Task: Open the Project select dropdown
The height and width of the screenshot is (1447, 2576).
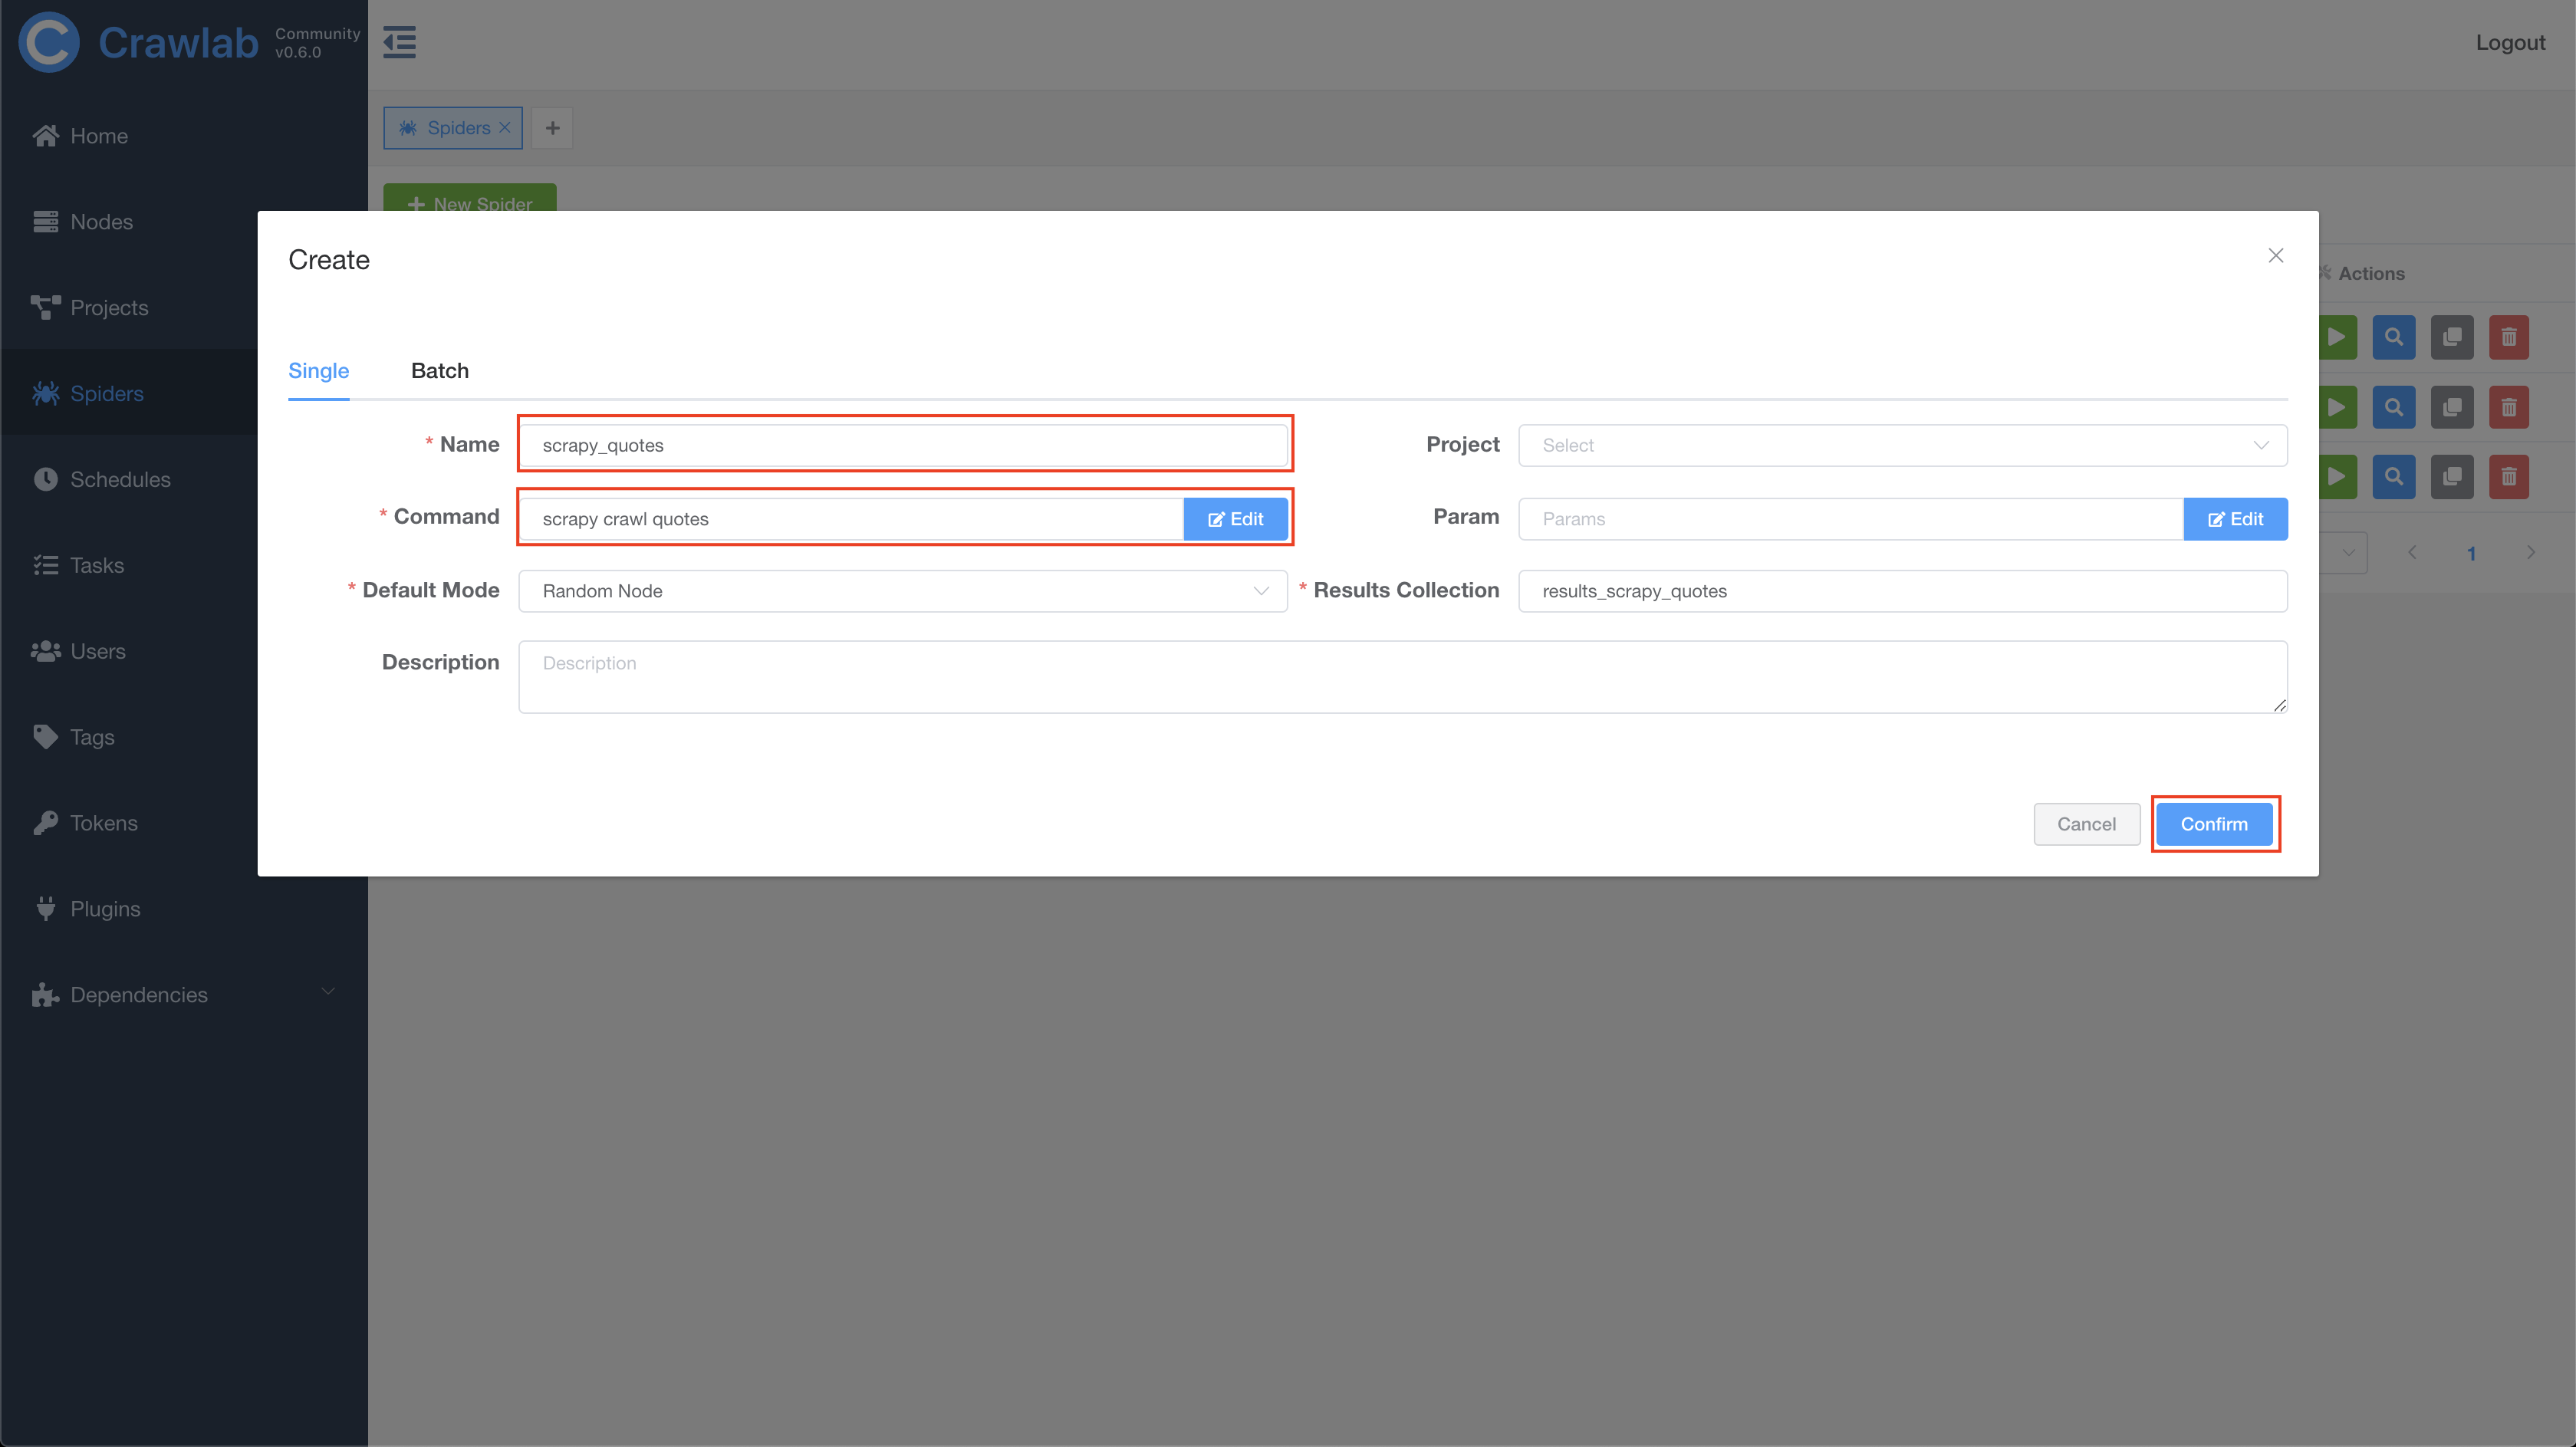Action: (1903, 446)
